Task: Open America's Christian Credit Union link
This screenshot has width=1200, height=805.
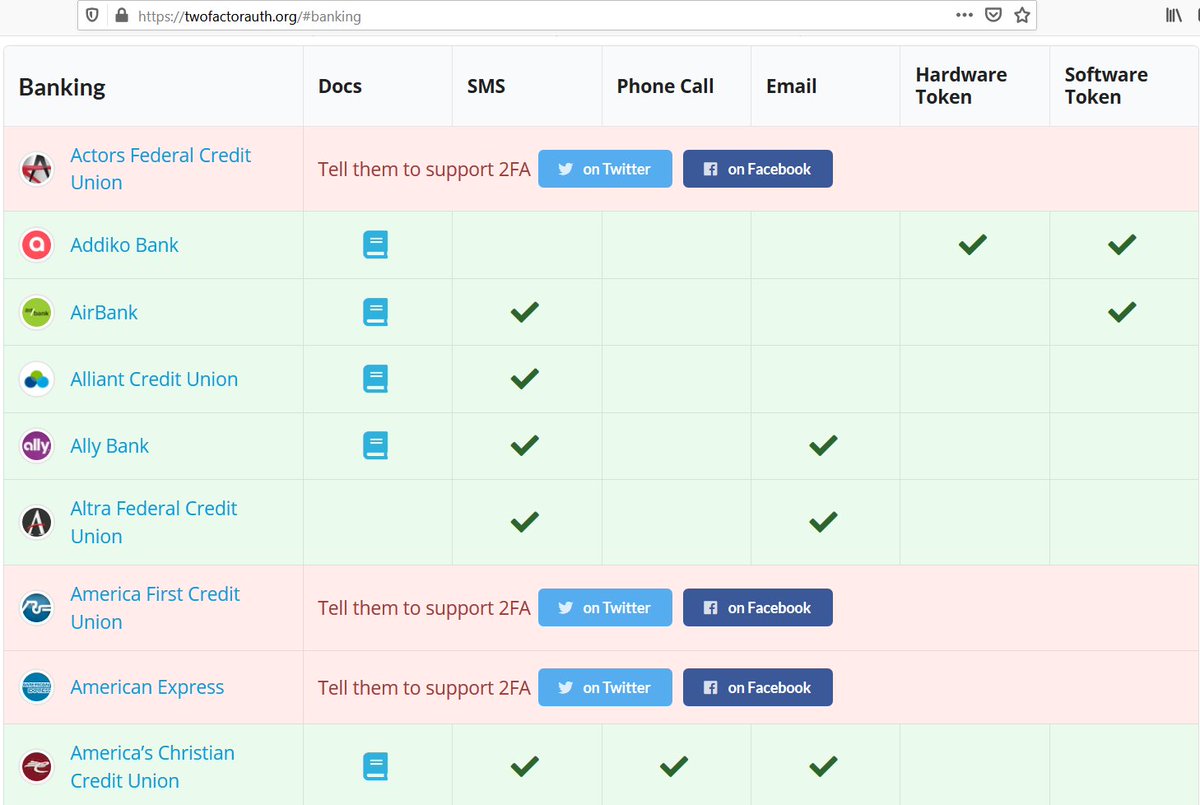Action: pos(152,767)
